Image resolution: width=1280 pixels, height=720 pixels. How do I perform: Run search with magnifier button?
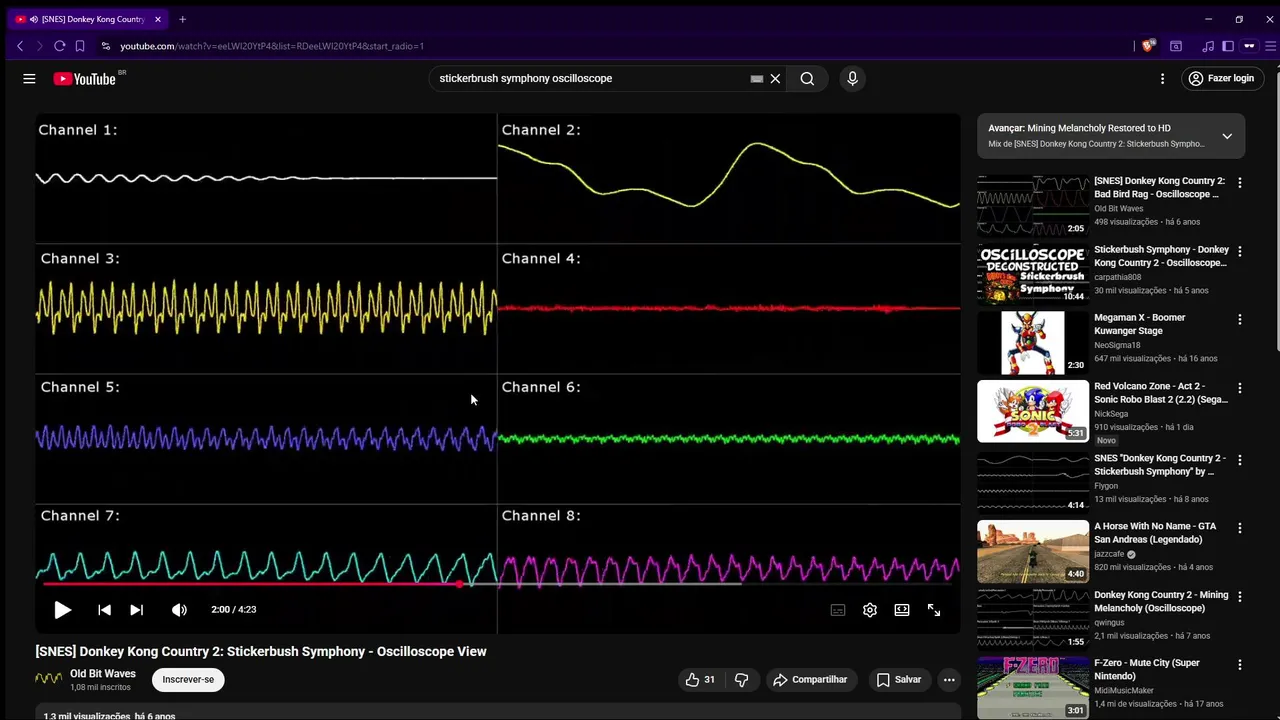807,78
